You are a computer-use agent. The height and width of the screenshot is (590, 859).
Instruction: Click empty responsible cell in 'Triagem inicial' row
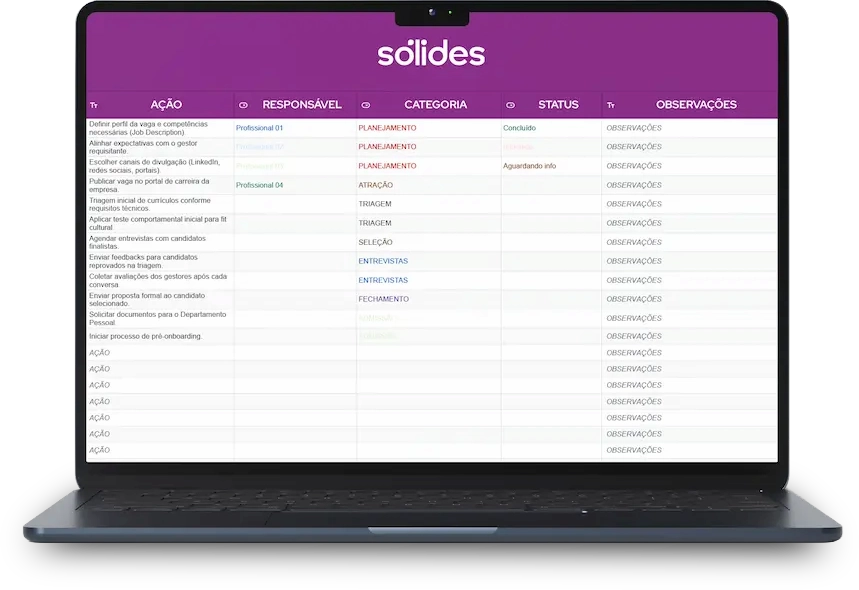[x=295, y=204]
